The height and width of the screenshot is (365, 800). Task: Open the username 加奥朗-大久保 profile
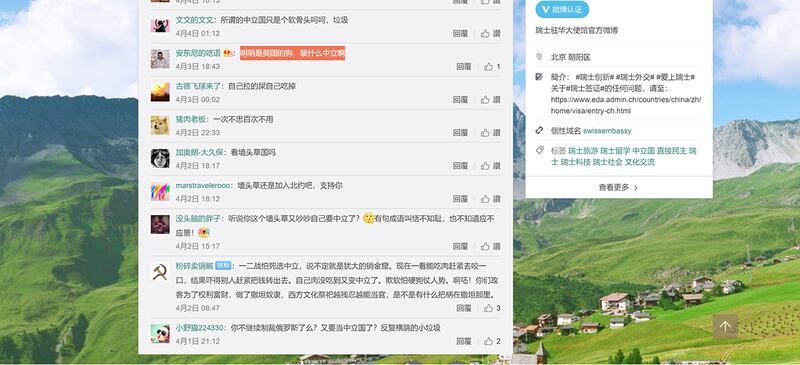199,153
